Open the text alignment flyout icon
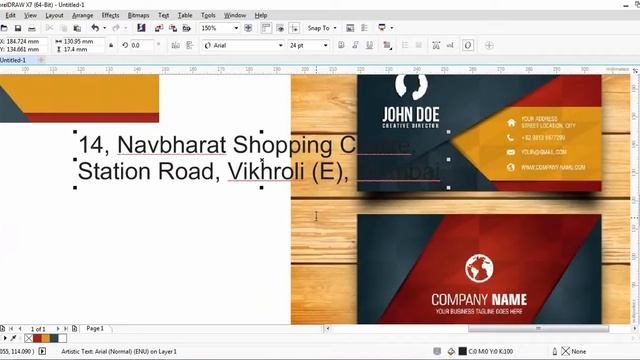Screen dimensions: 640x360 (x=387, y=45)
